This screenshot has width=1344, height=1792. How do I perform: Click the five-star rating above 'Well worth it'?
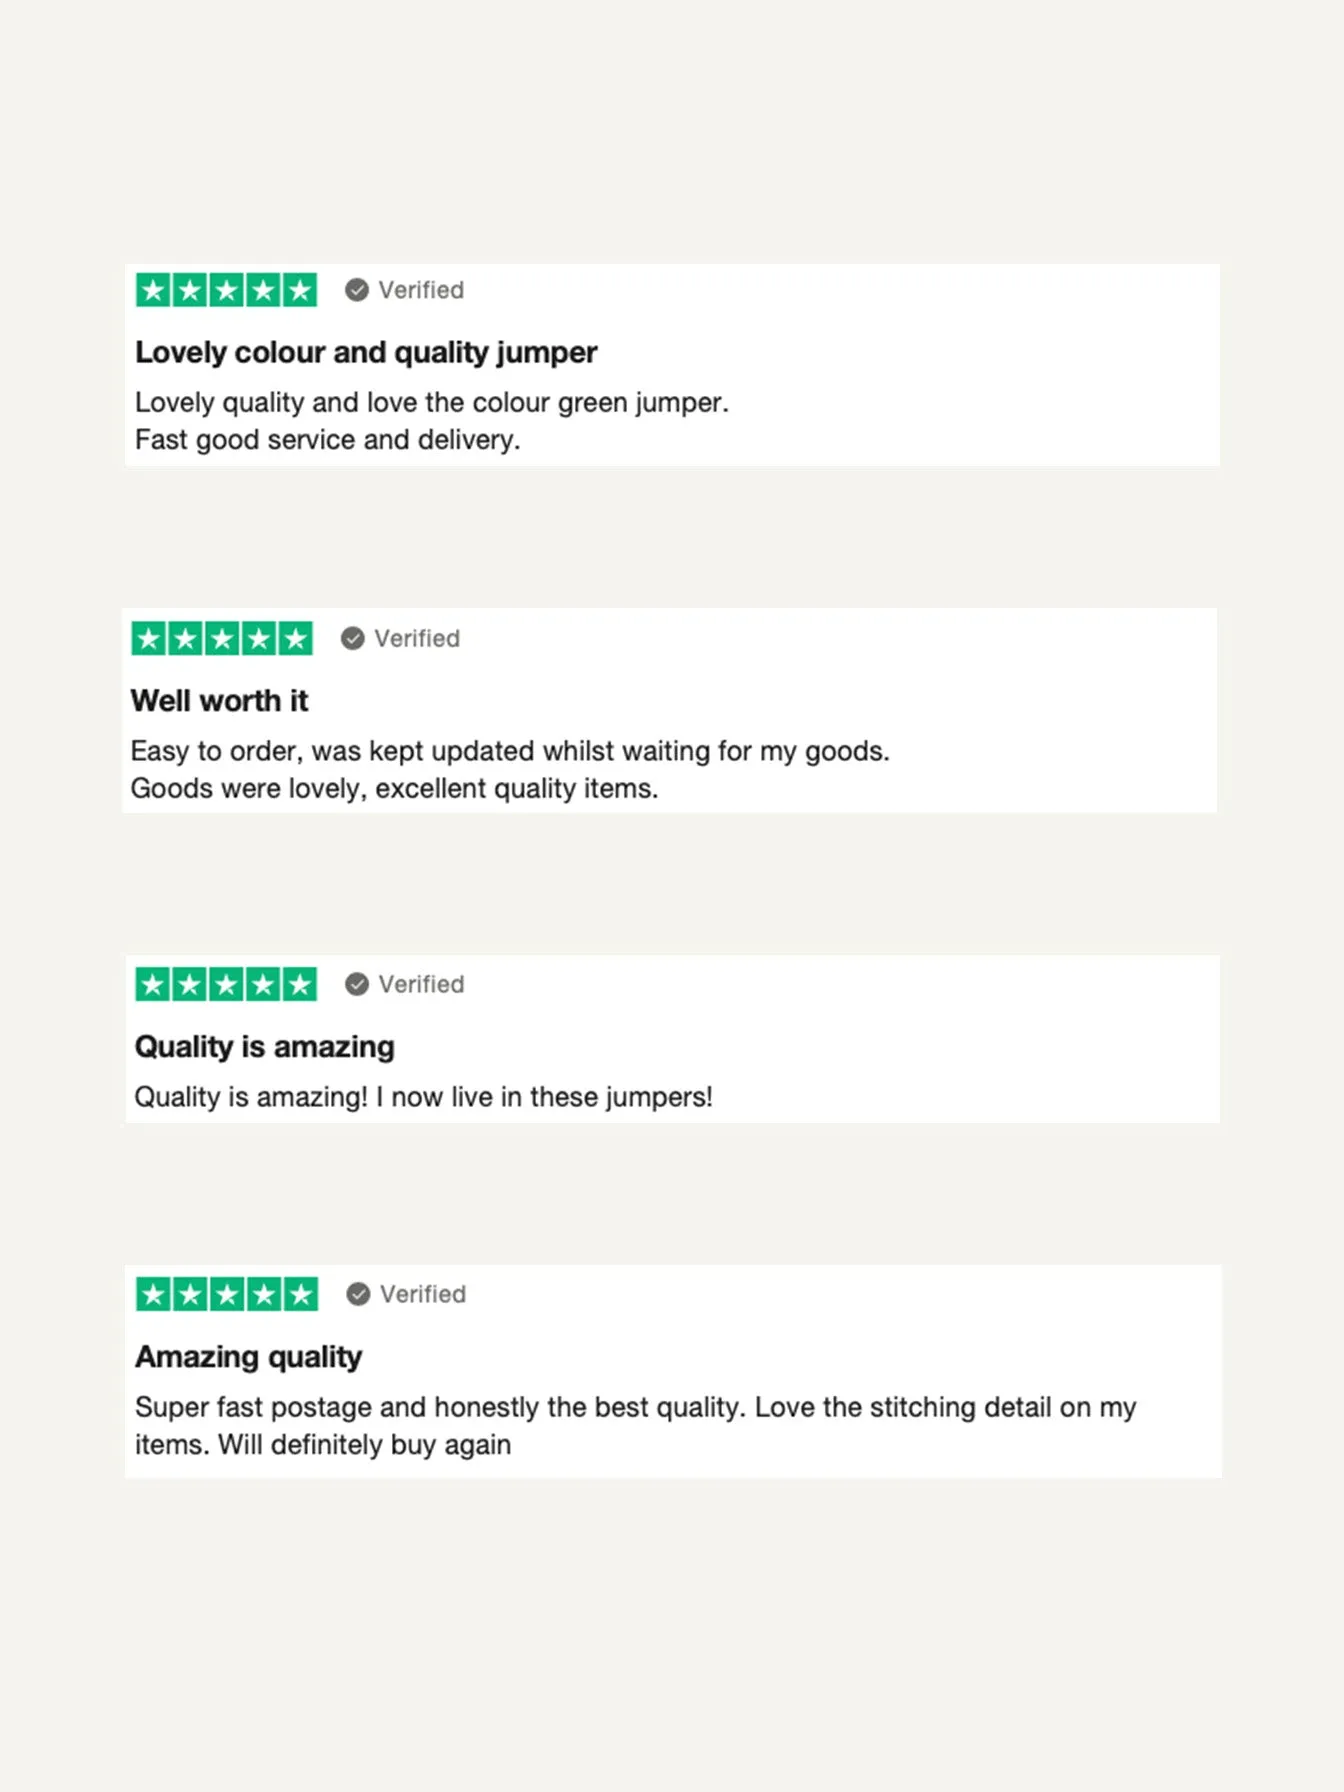coord(222,638)
